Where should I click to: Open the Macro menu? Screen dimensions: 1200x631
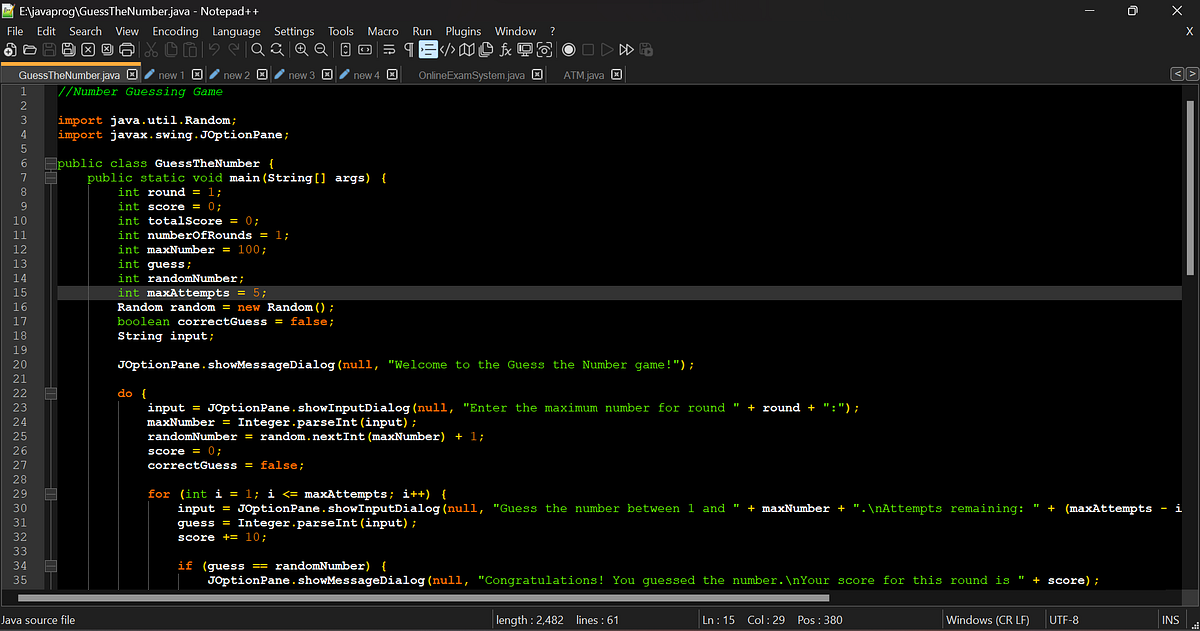tap(383, 31)
